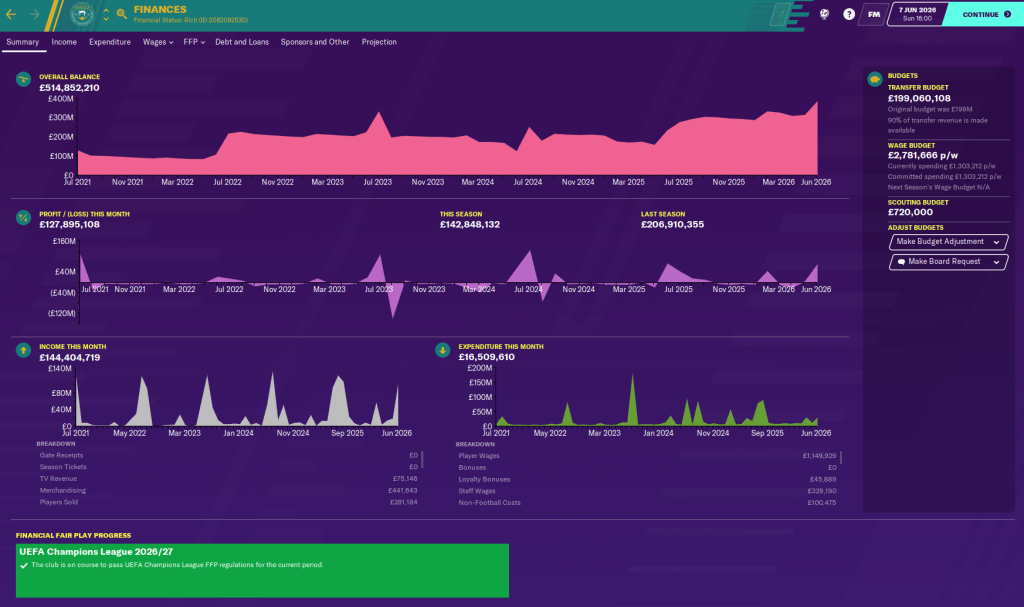Viewport: 1024px width, 607px height.
Task: Open Make Budget Adjustment dropdown
Action: coord(948,241)
